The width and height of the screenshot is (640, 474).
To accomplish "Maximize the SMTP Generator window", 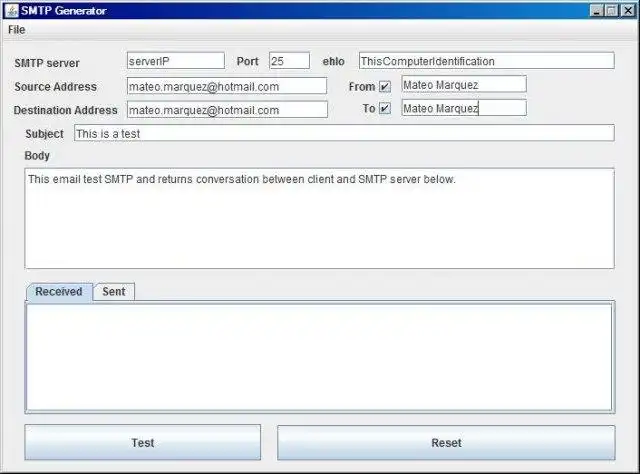I will click(611, 11).
